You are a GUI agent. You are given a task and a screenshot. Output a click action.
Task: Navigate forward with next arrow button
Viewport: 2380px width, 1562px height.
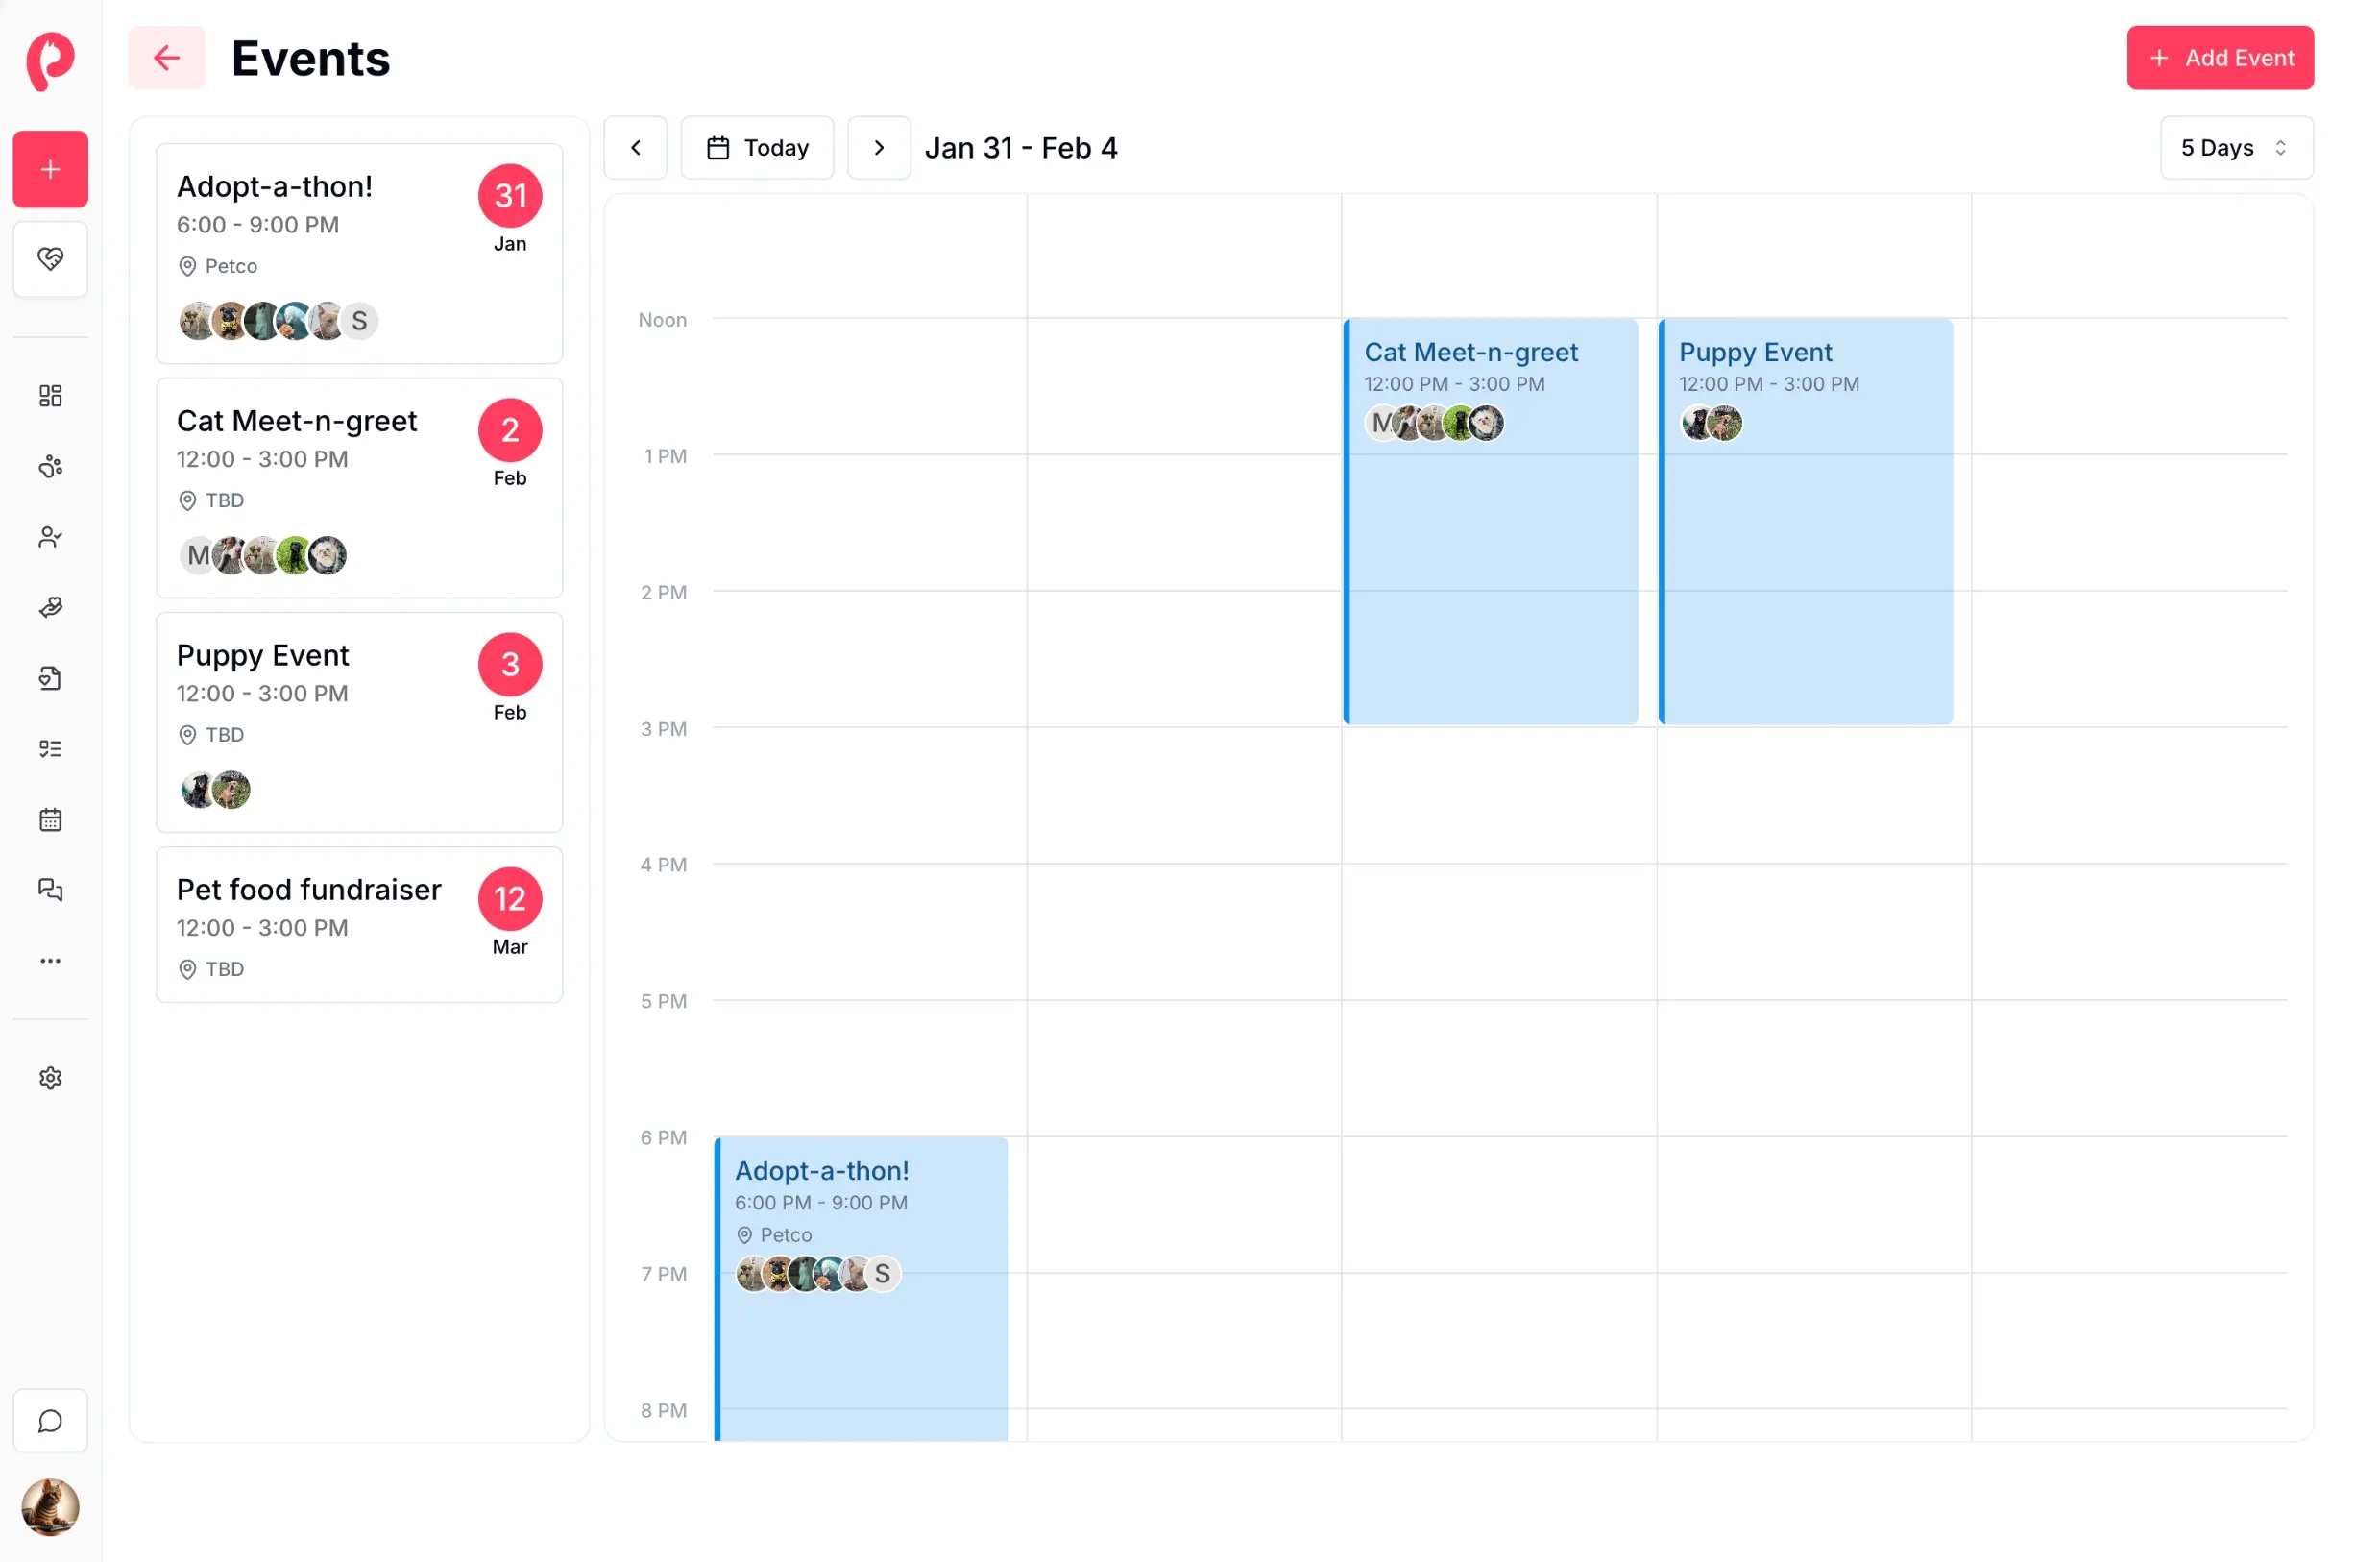[880, 146]
